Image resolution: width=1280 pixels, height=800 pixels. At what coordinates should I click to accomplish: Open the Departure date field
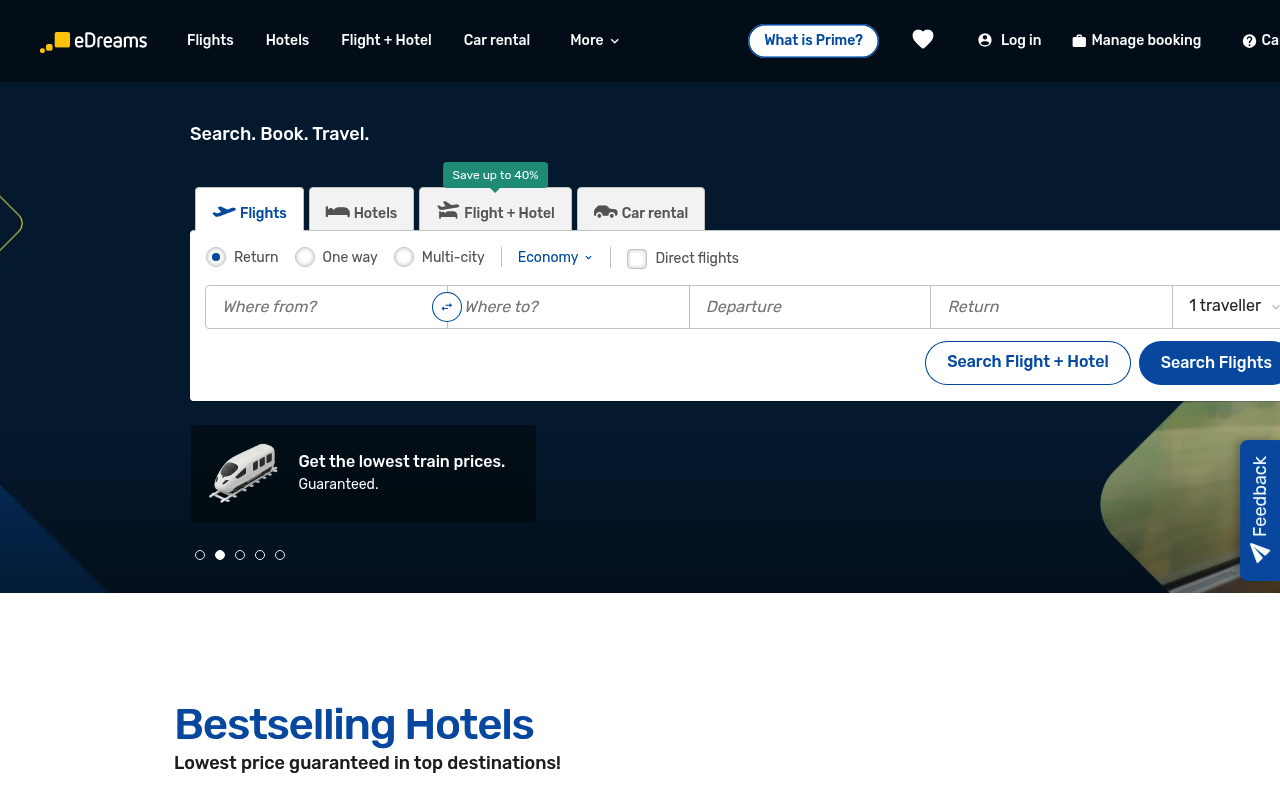tap(810, 307)
